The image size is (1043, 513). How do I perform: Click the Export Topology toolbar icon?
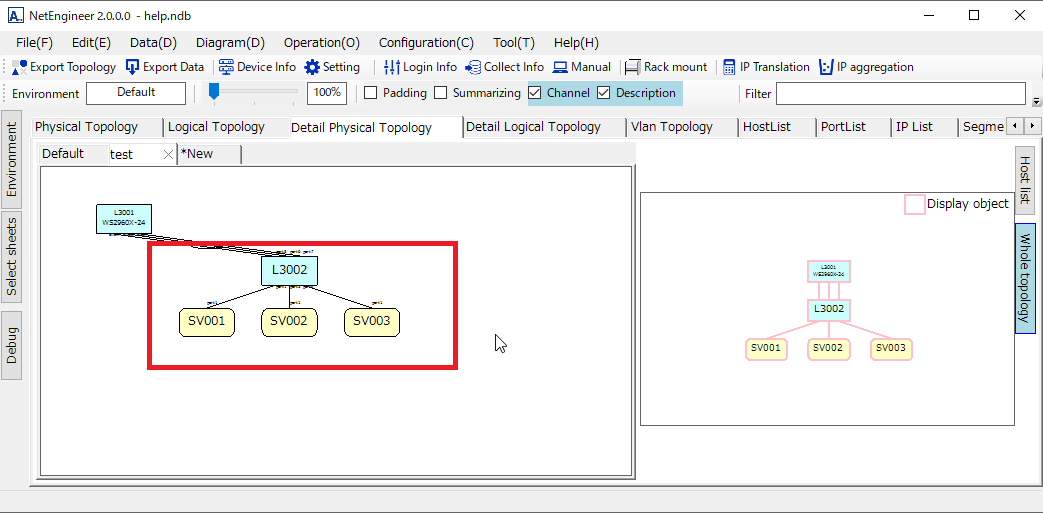(x=20, y=67)
